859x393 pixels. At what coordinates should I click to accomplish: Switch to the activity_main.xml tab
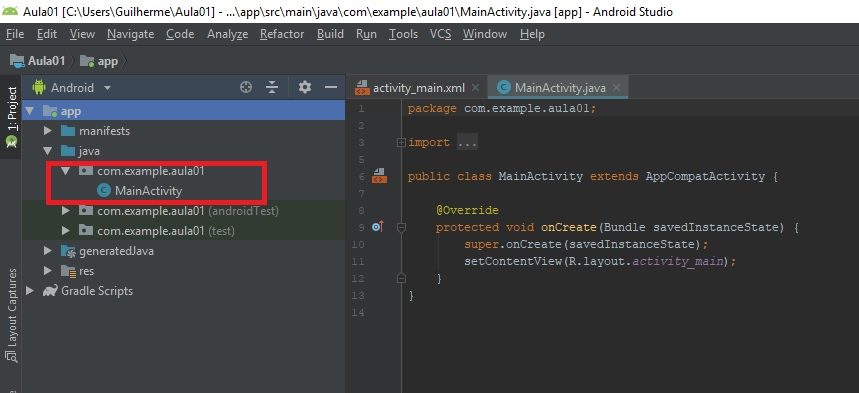419,88
